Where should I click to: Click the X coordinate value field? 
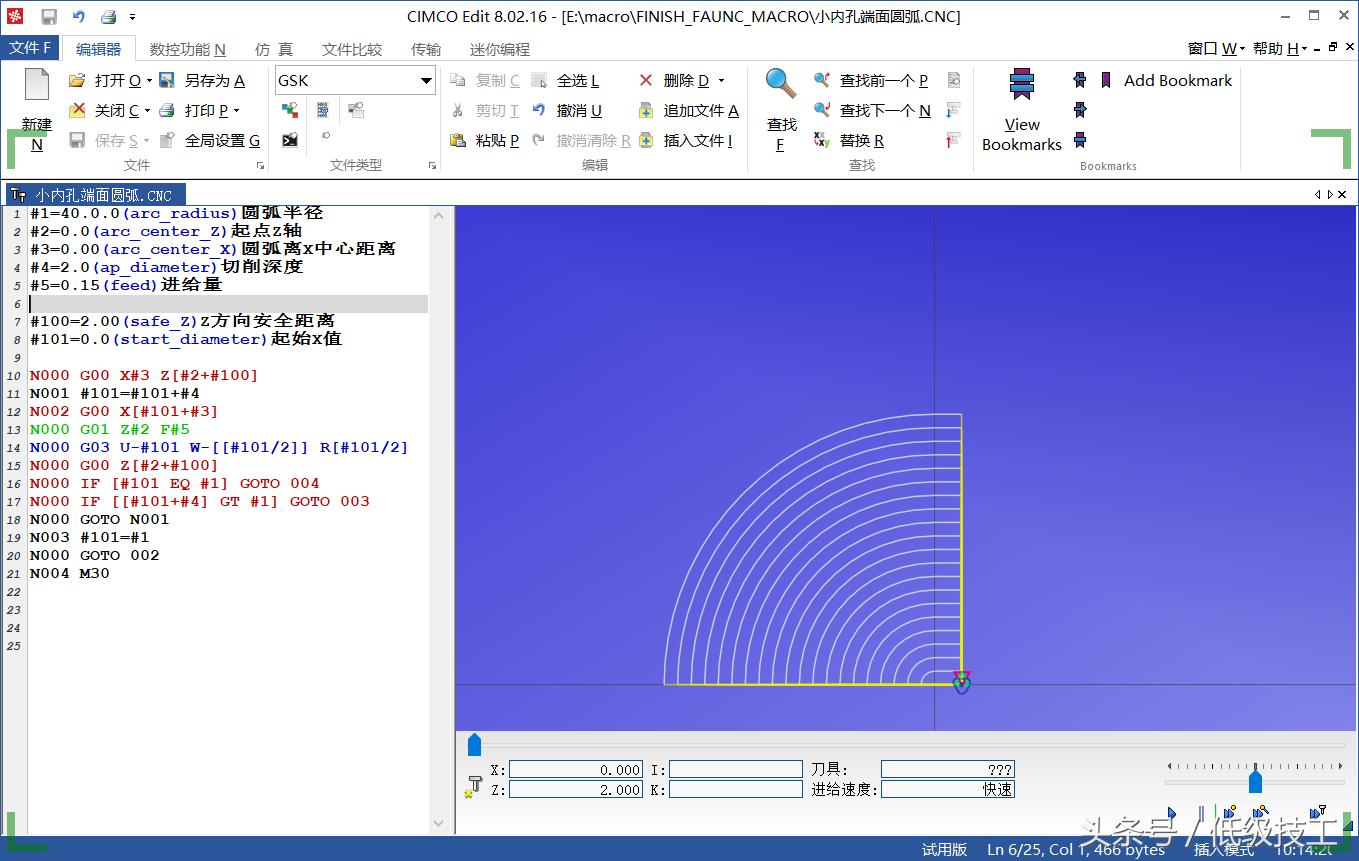576,770
